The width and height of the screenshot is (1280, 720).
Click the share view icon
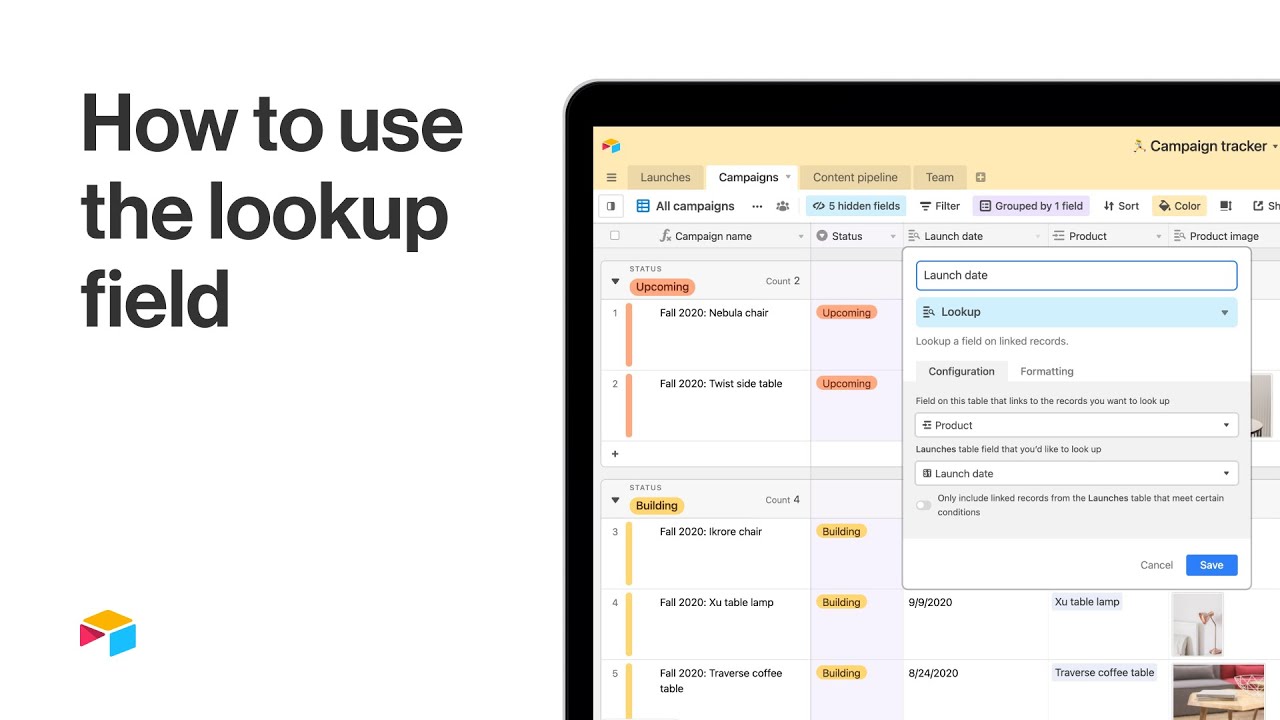coord(1258,206)
